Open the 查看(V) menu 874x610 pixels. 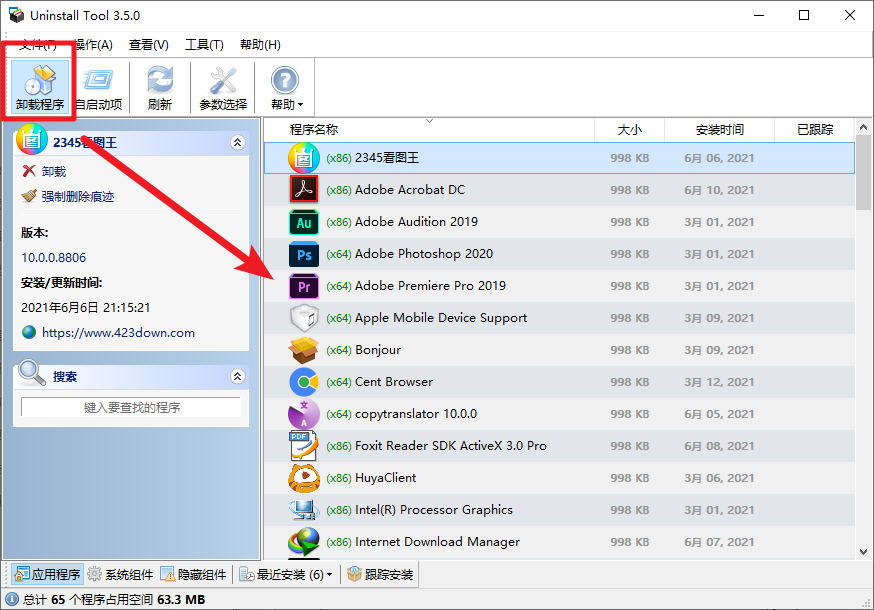coord(149,45)
